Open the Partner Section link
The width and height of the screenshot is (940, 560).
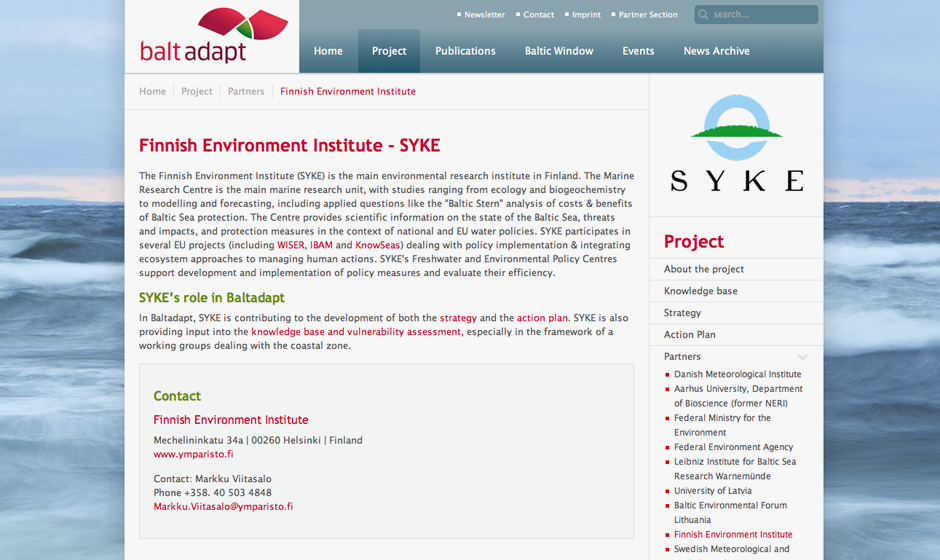point(647,15)
